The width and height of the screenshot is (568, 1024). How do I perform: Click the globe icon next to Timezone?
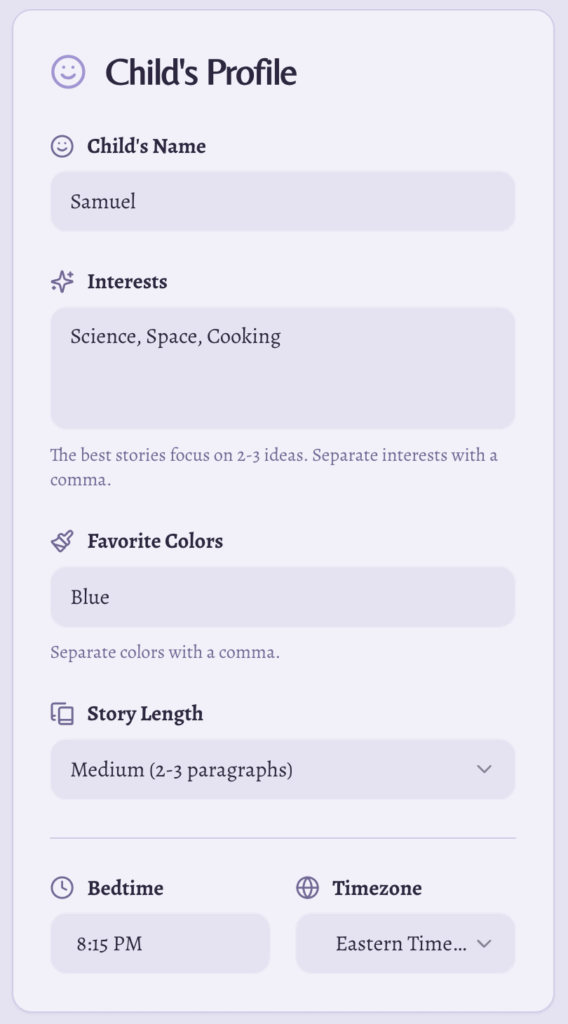pyautogui.click(x=308, y=888)
